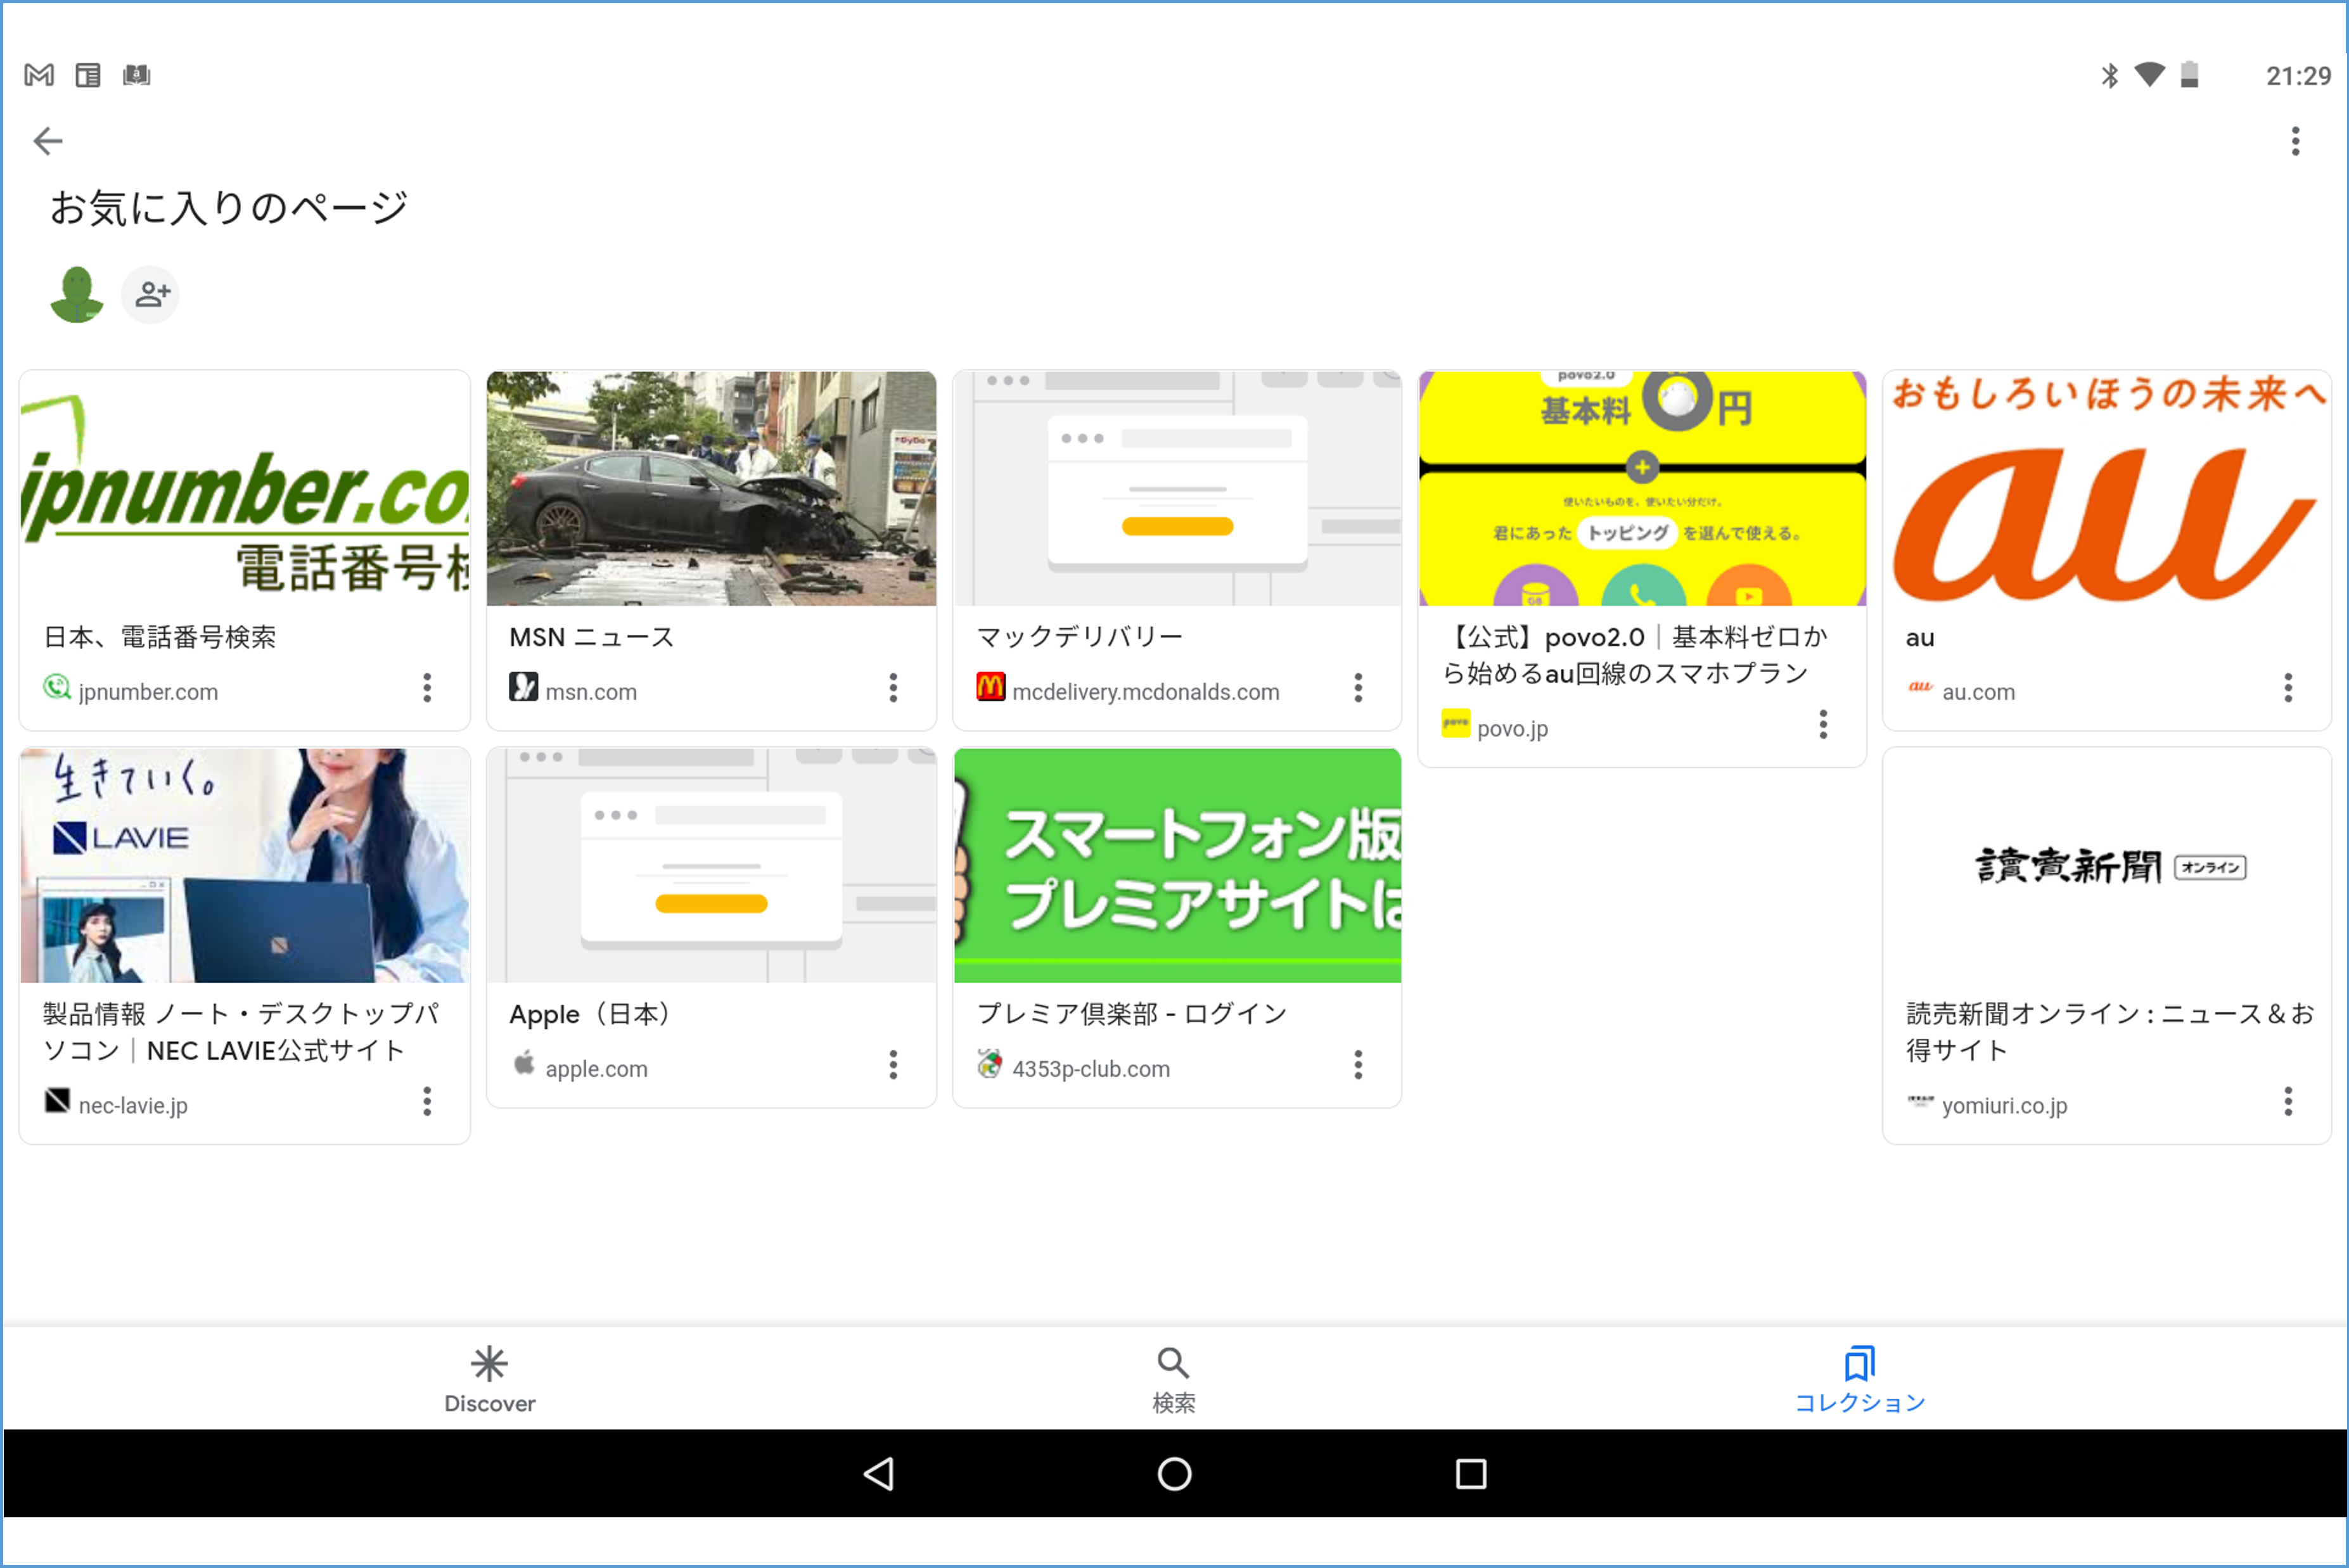The image size is (2349, 1568).
Task: Click the 21:29 clock
Action: (x=2298, y=76)
